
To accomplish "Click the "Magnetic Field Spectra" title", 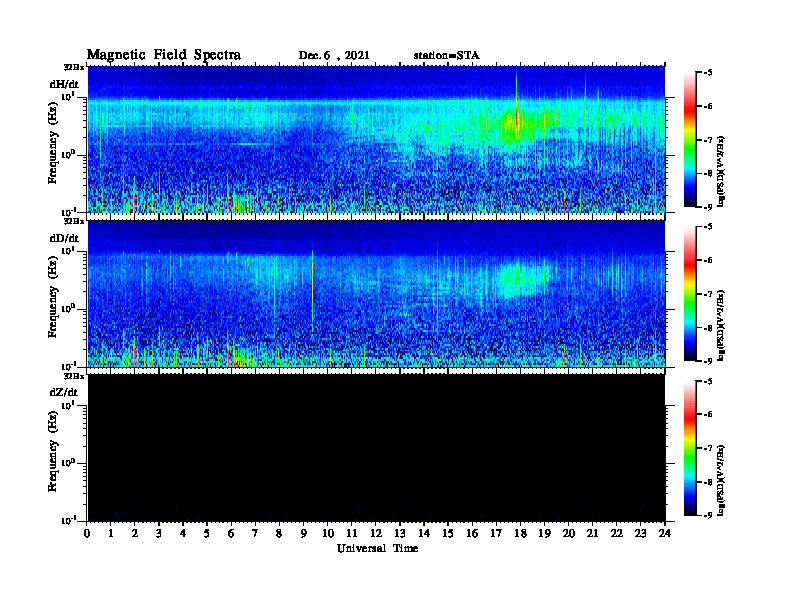I will 164,55.
